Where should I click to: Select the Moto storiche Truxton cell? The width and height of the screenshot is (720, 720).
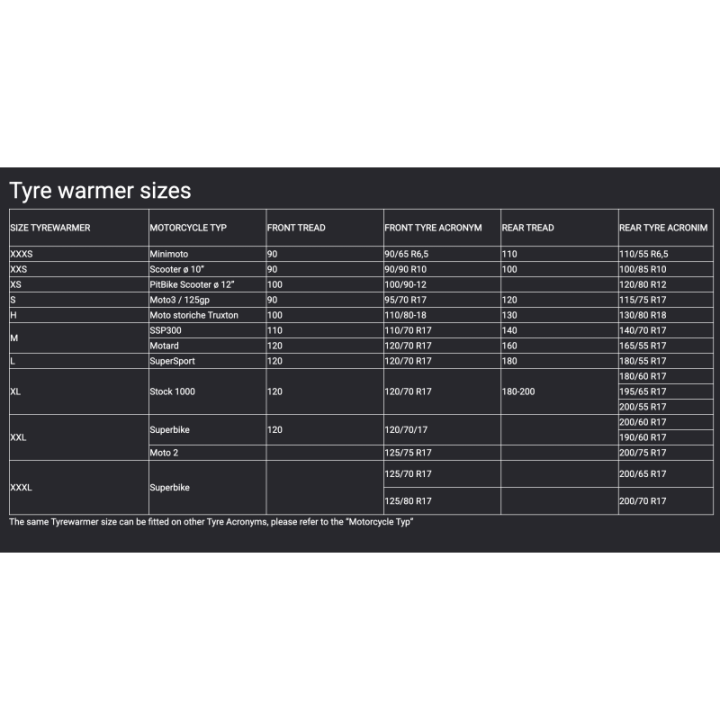195,315
